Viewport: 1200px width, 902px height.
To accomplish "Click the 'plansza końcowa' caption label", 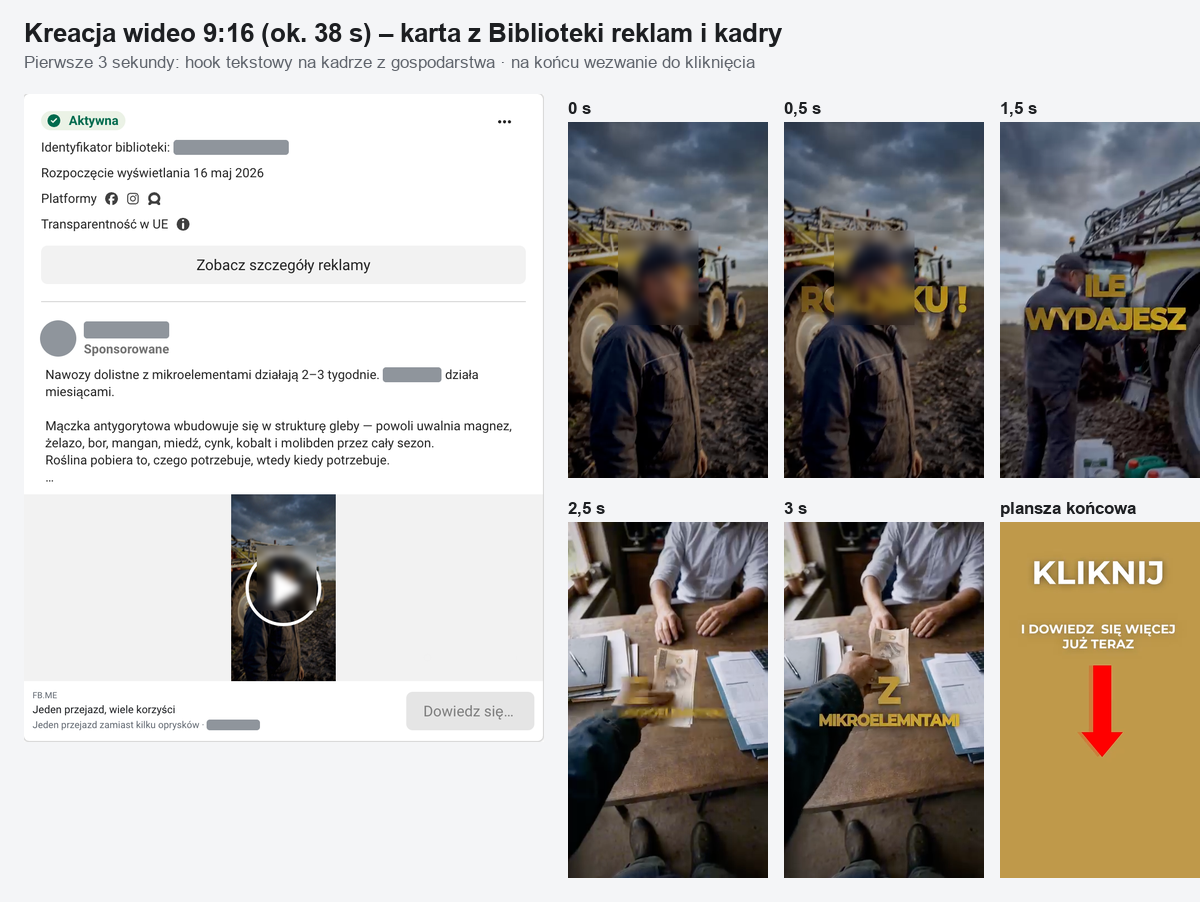I will tap(1068, 508).
